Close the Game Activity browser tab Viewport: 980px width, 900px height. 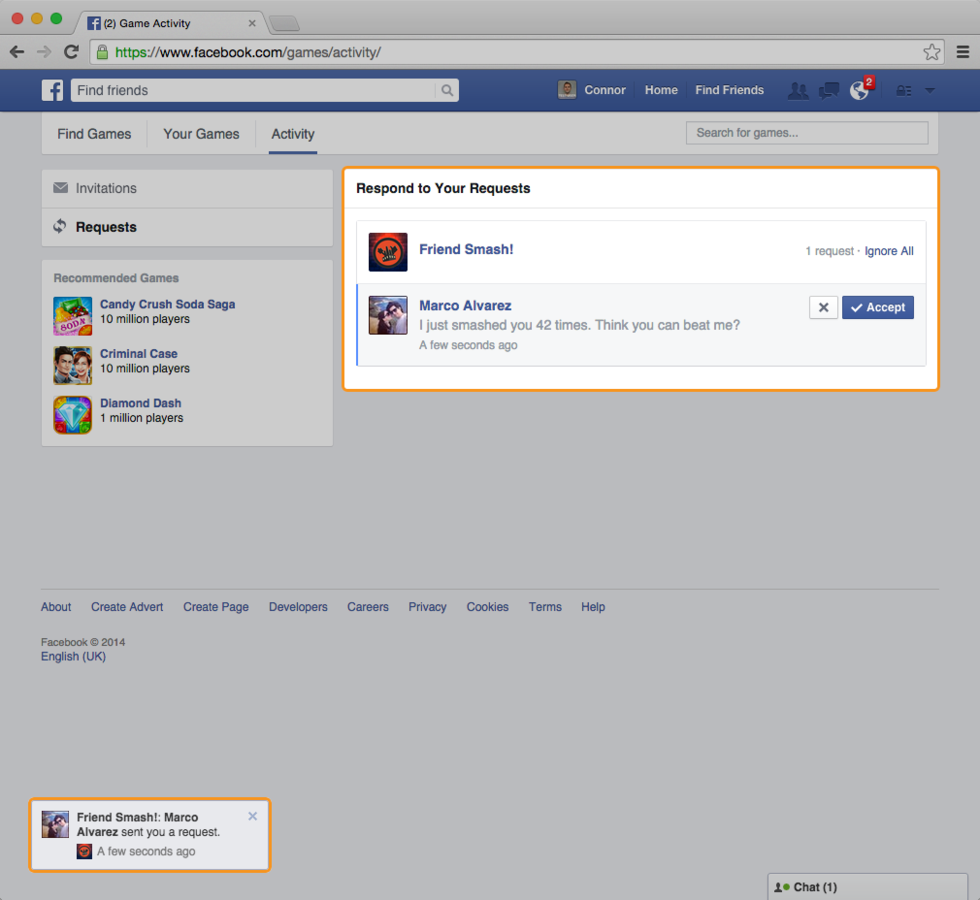coord(252,23)
